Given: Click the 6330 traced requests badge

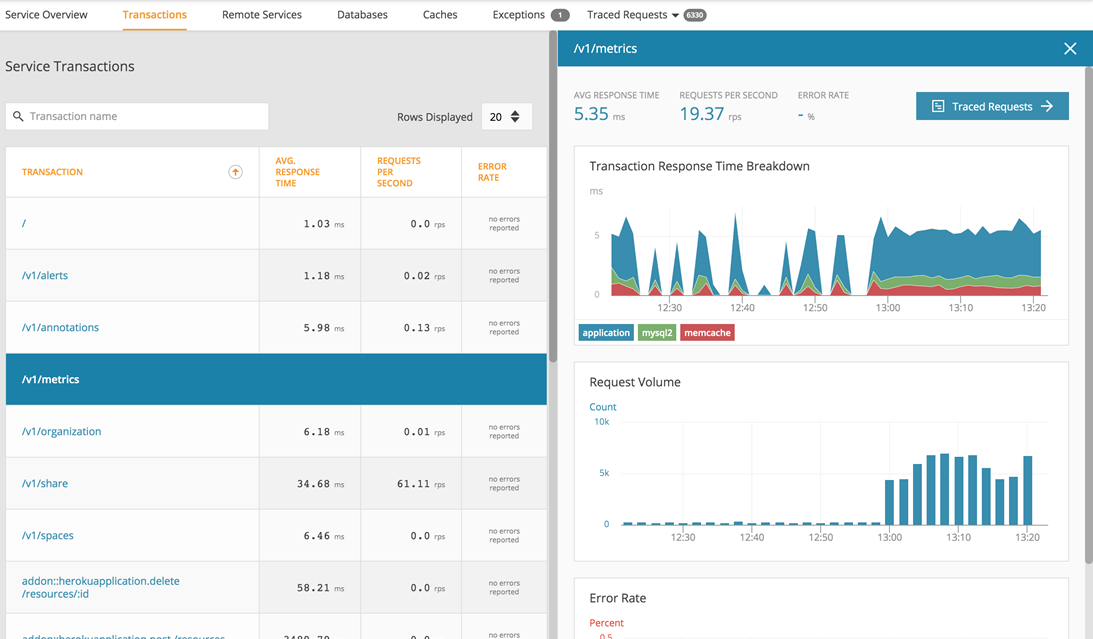Looking at the screenshot, I should [694, 15].
